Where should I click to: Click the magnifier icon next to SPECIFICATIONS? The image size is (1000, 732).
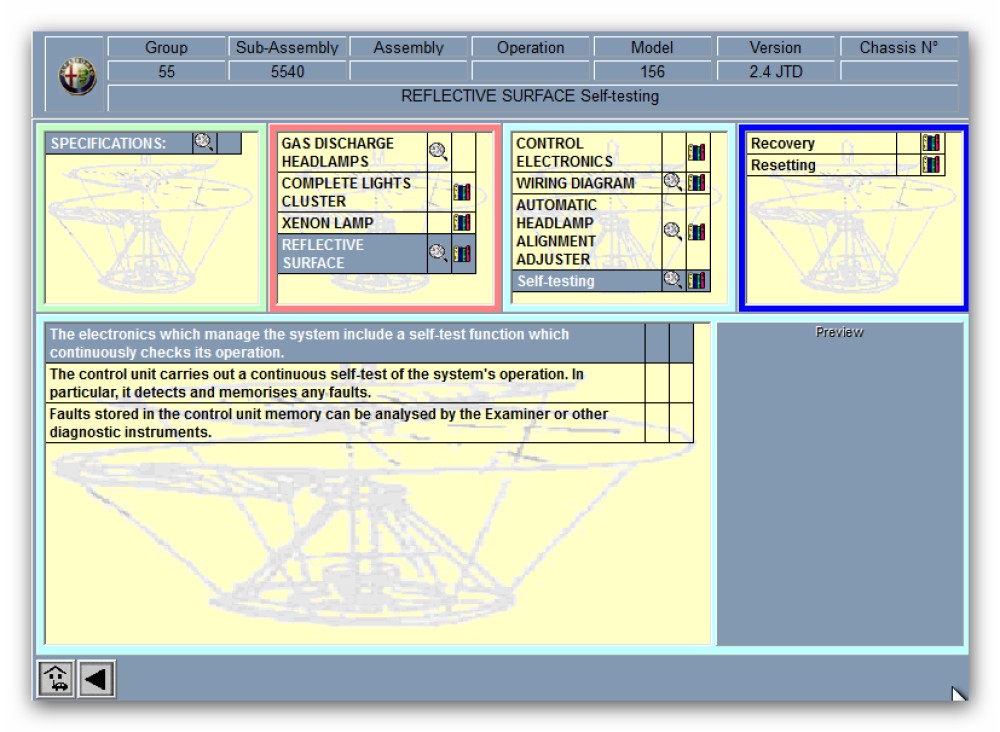tap(204, 143)
